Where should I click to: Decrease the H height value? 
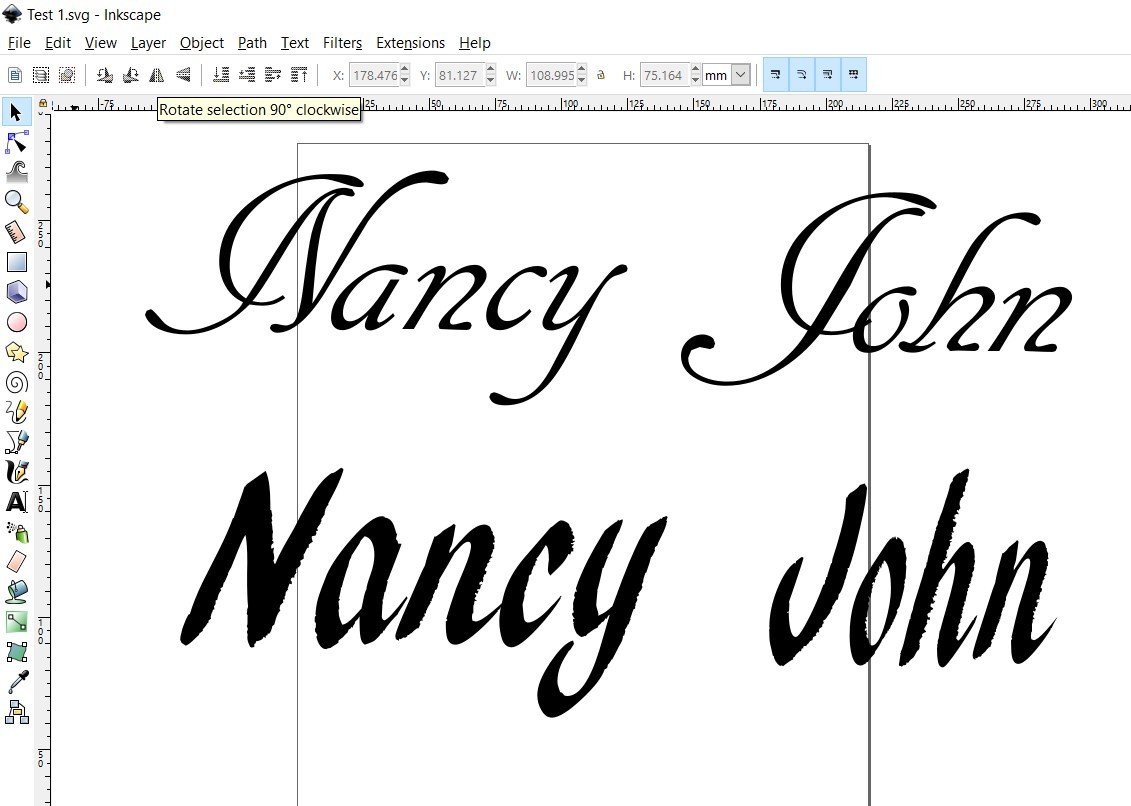click(x=695, y=79)
